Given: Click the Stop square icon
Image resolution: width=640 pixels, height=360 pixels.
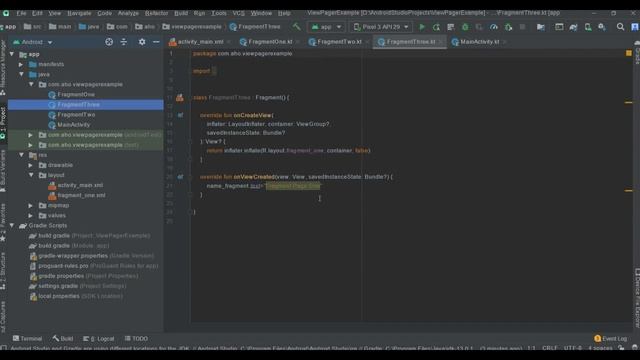Looking at the screenshot, I should pos(522,27).
